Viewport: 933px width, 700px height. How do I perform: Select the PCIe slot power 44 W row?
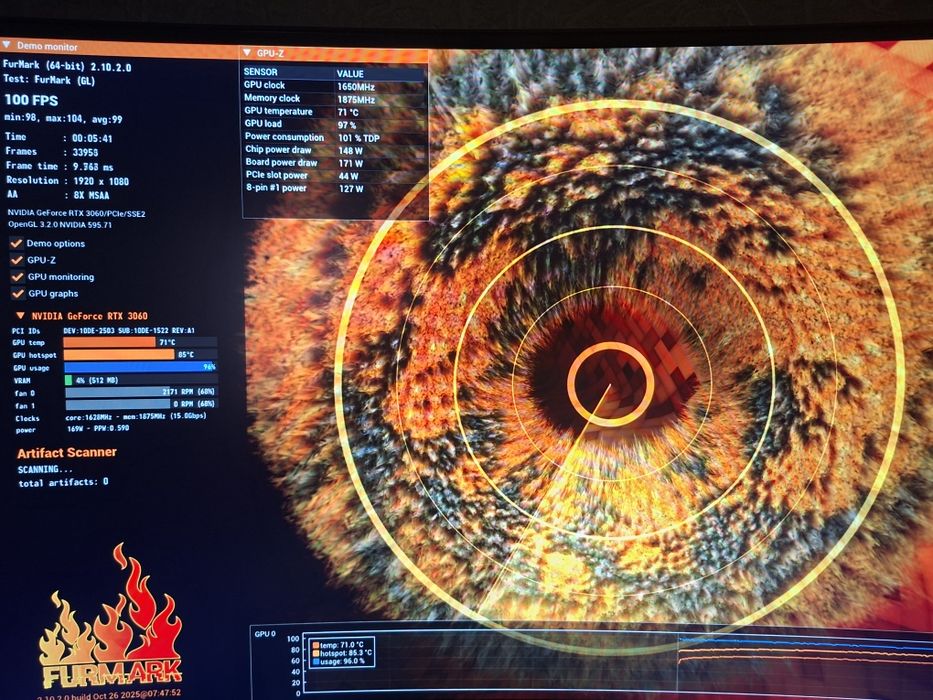pyautogui.click(x=334, y=176)
